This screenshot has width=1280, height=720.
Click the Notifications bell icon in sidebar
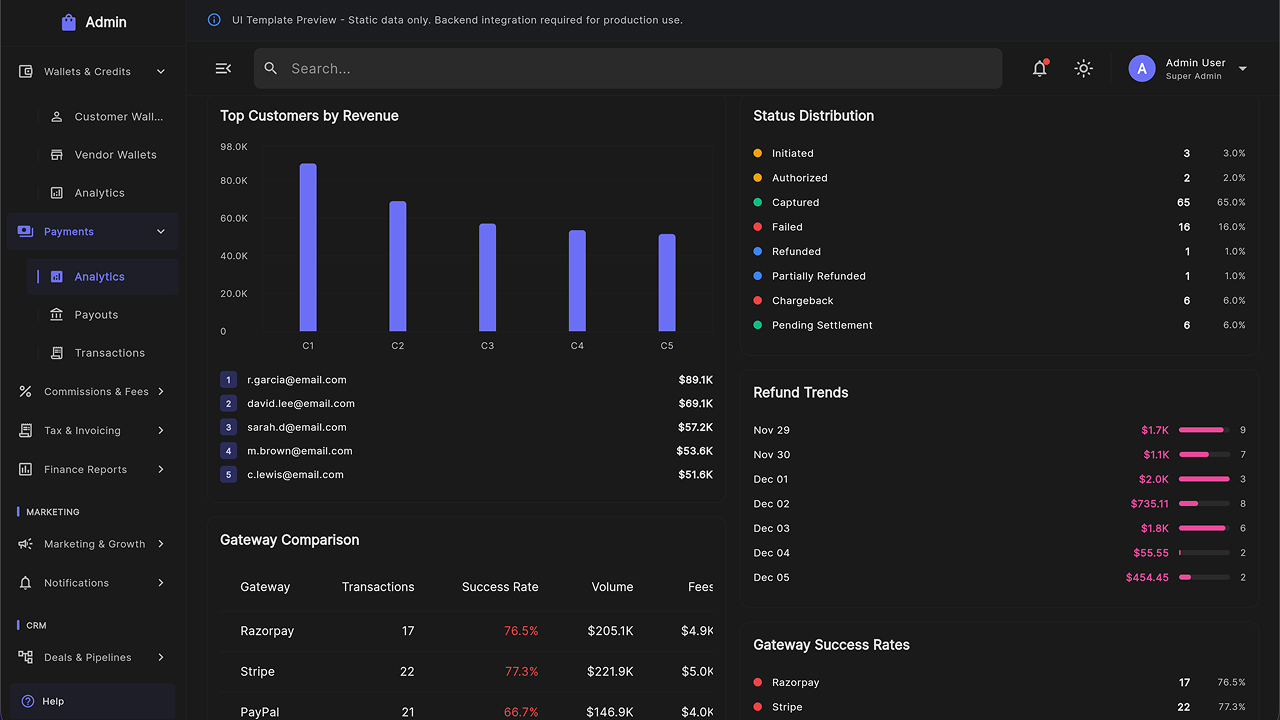coord(26,582)
